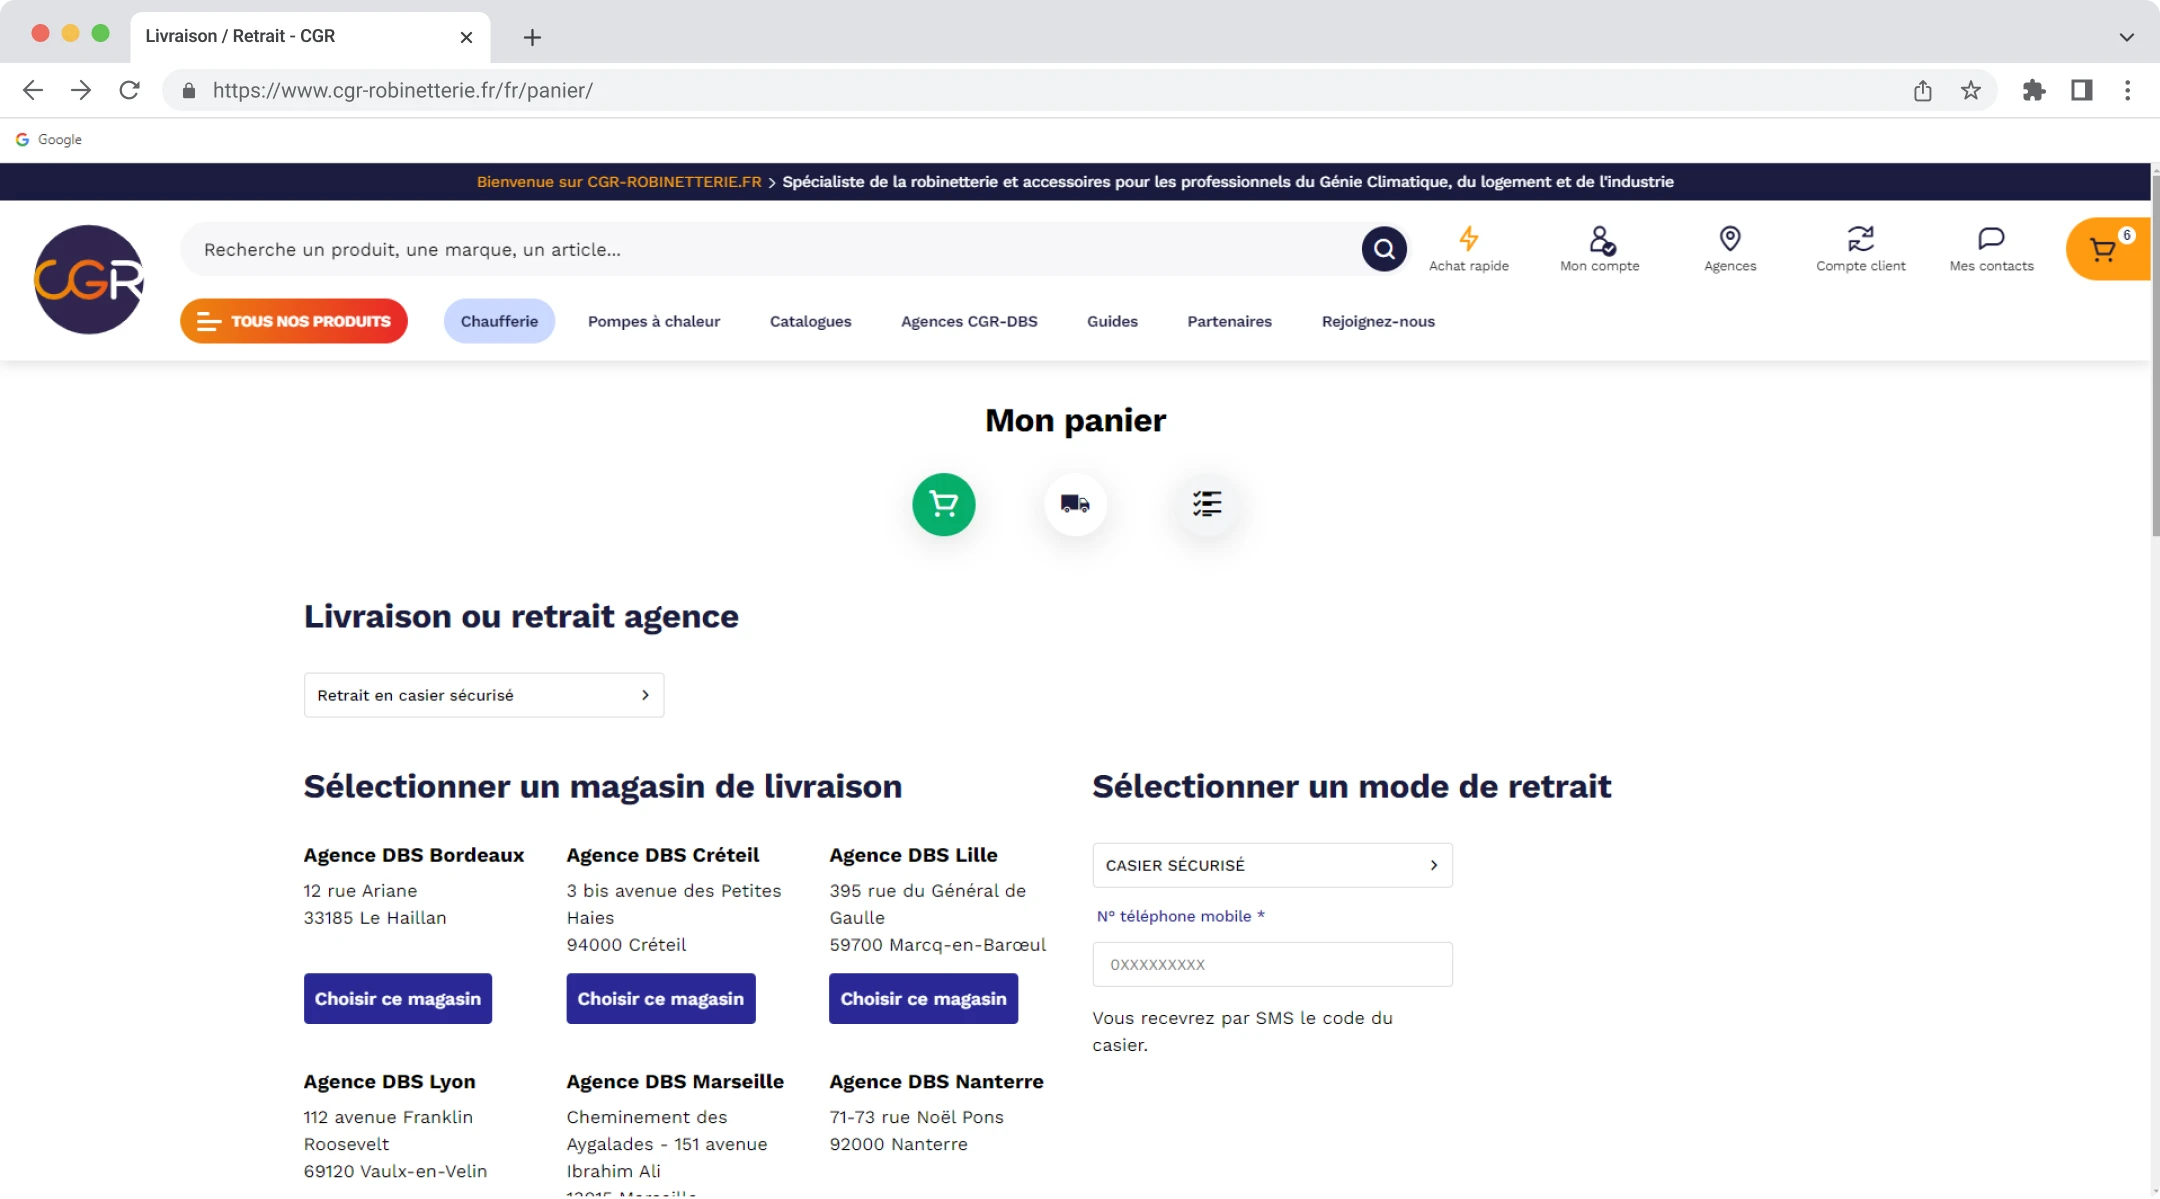Click Agence DBS Nanterre heading
This screenshot has height=1199, width=2160.
[936, 1081]
